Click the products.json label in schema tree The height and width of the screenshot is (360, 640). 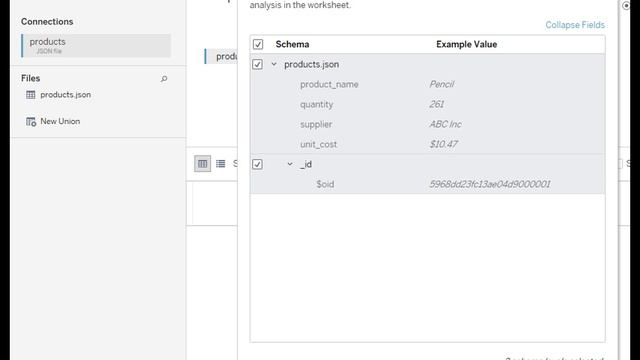(311, 64)
